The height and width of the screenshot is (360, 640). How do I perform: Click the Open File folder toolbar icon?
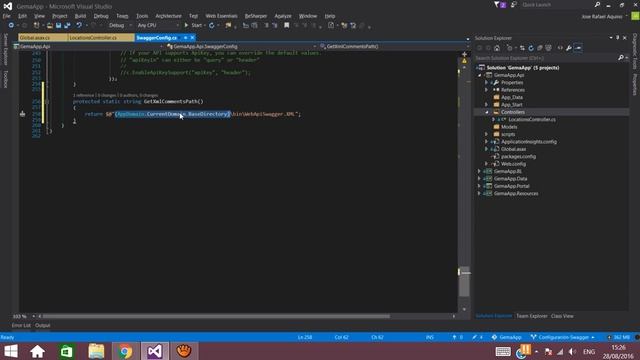50,25
